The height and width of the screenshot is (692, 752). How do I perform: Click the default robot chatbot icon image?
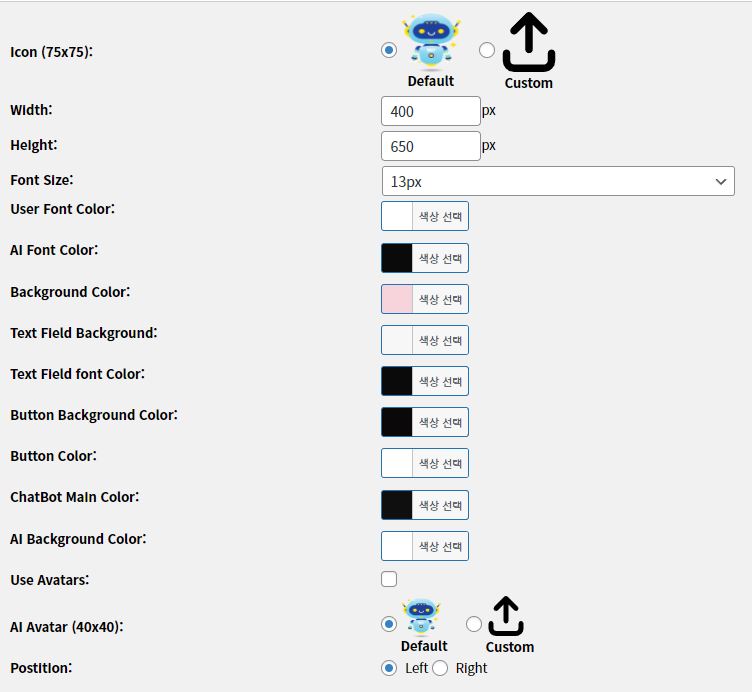[431, 42]
